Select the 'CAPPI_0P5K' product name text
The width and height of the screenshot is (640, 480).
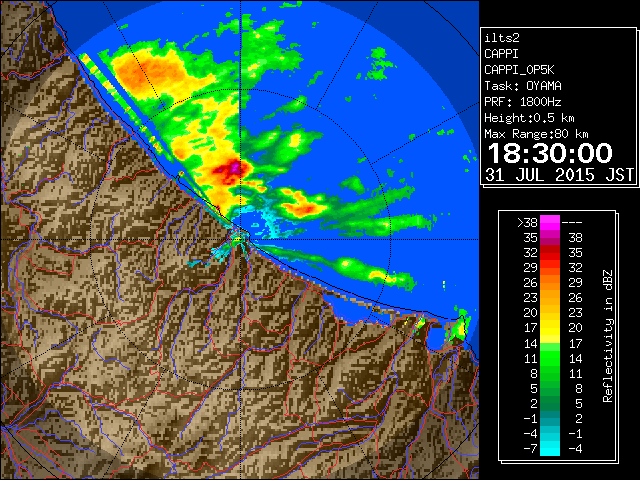[x=519, y=70]
